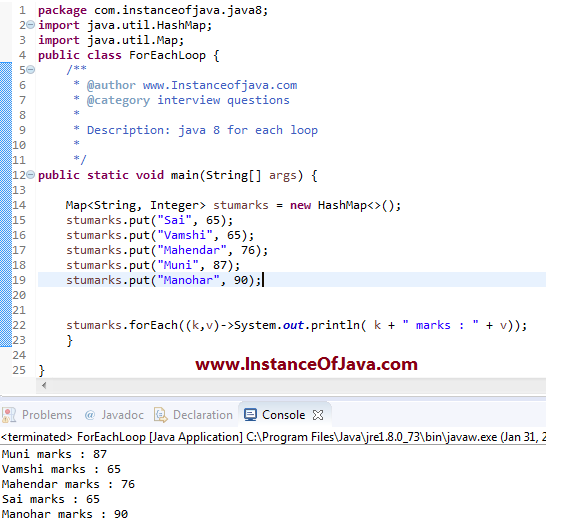Click line number 14 in the gutter

click(x=19, y=205)
